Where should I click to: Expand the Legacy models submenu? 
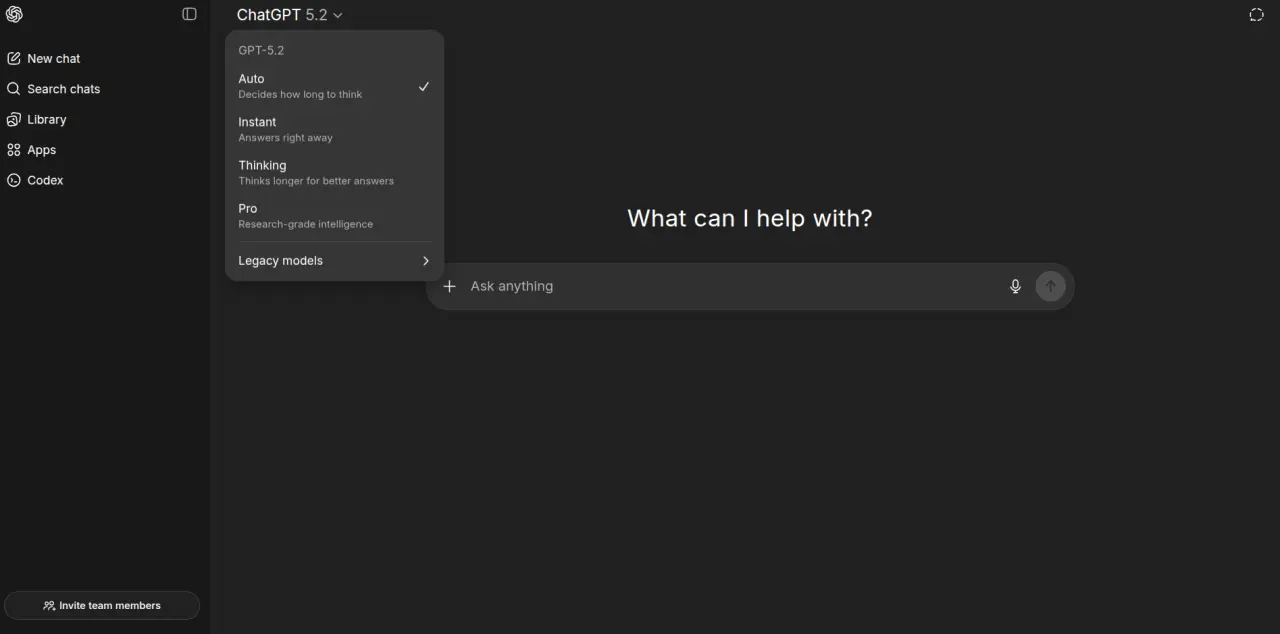334,261
